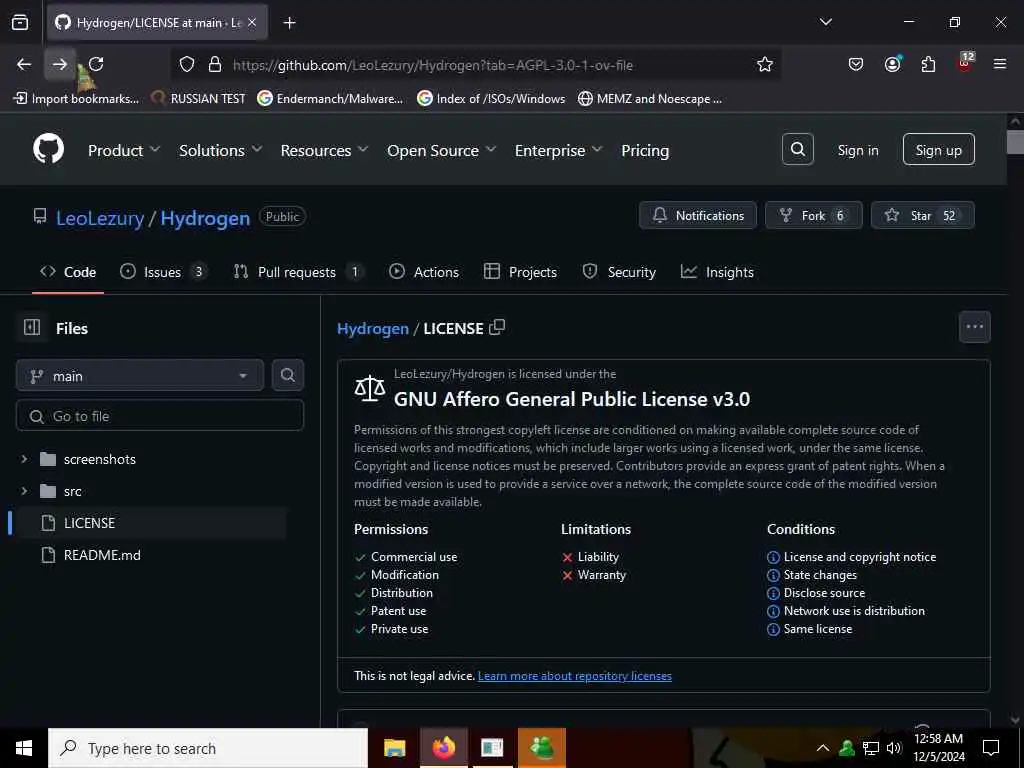This screenshot has width=1024, height=768.
Task: Click the GitHub logo icon
Action: click(x=49, y=149)
